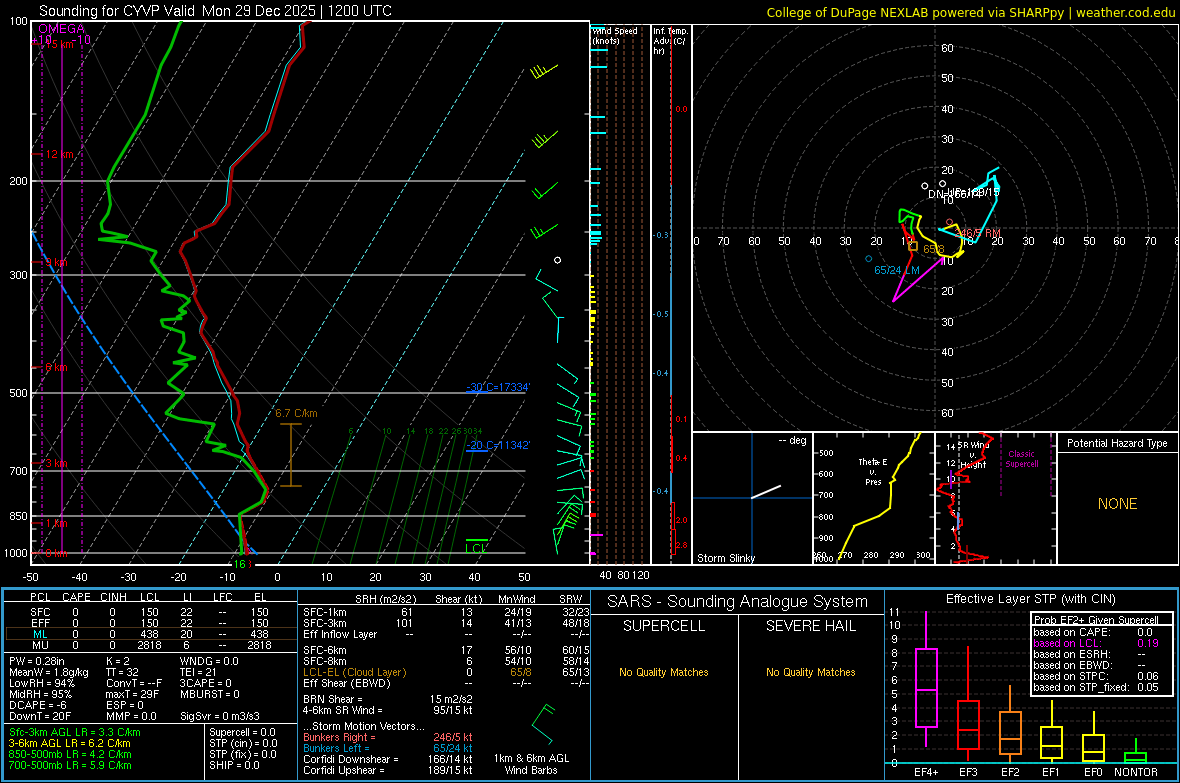Click the SFC-6km shear row label
1180x783 pixels.
tap(325, 650)
